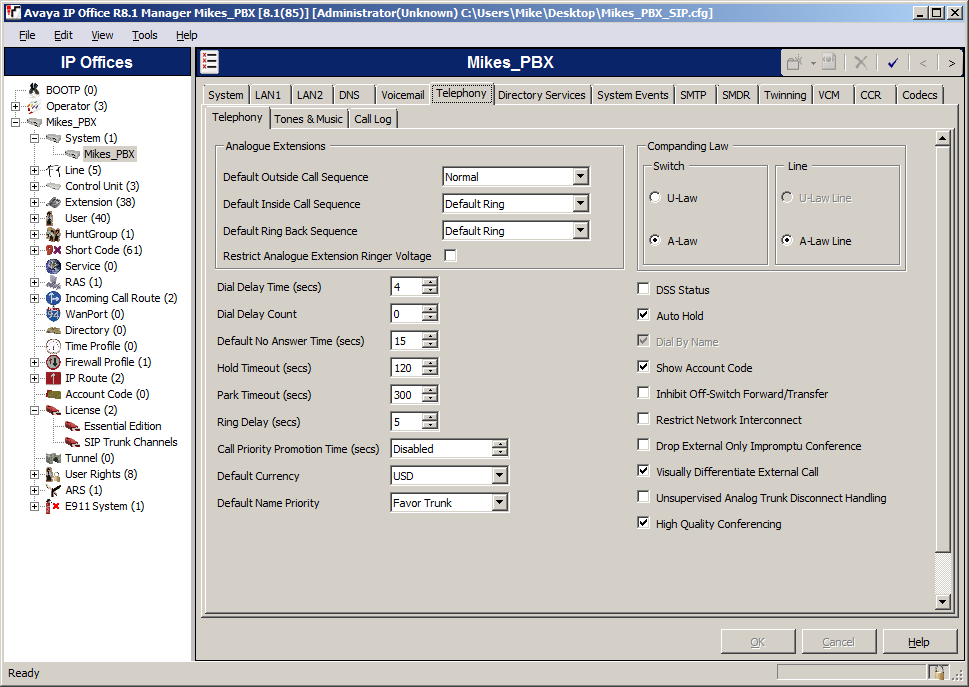Click the Incoming Call Route icon
Screen dimensions: 969x687
coord(53,298)
